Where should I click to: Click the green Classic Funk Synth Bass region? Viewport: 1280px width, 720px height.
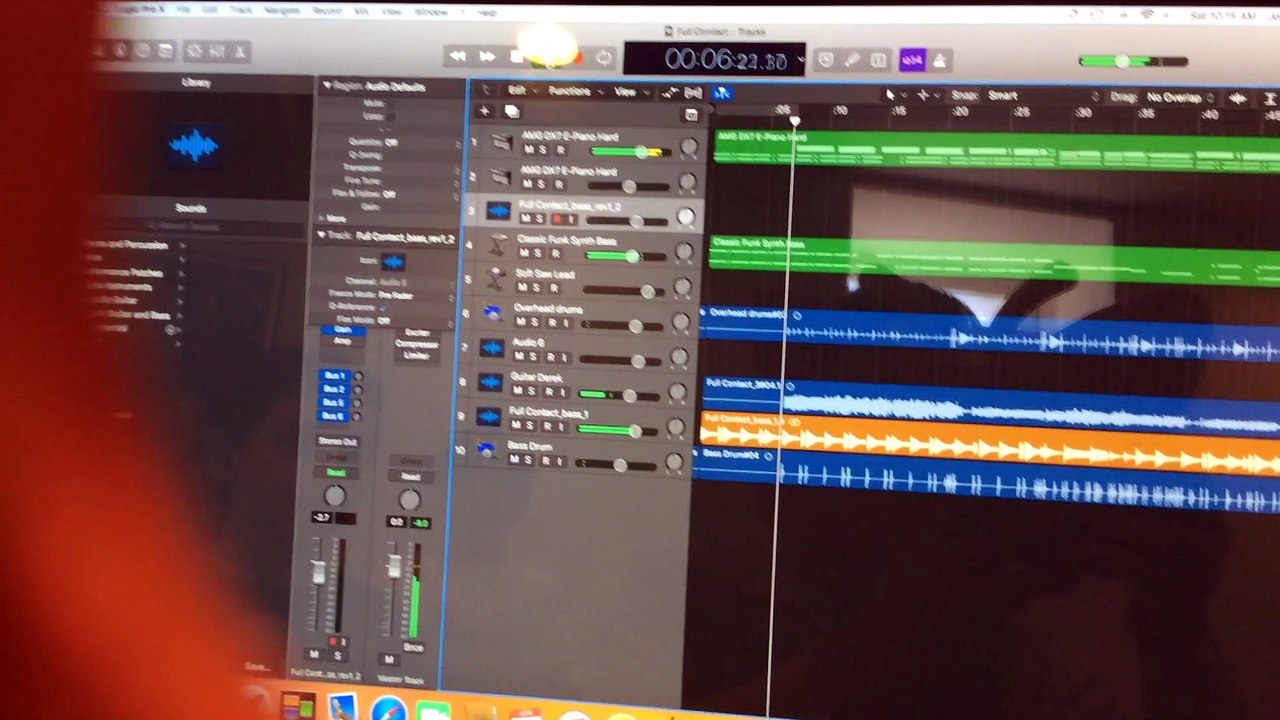(x=995, y=259)
